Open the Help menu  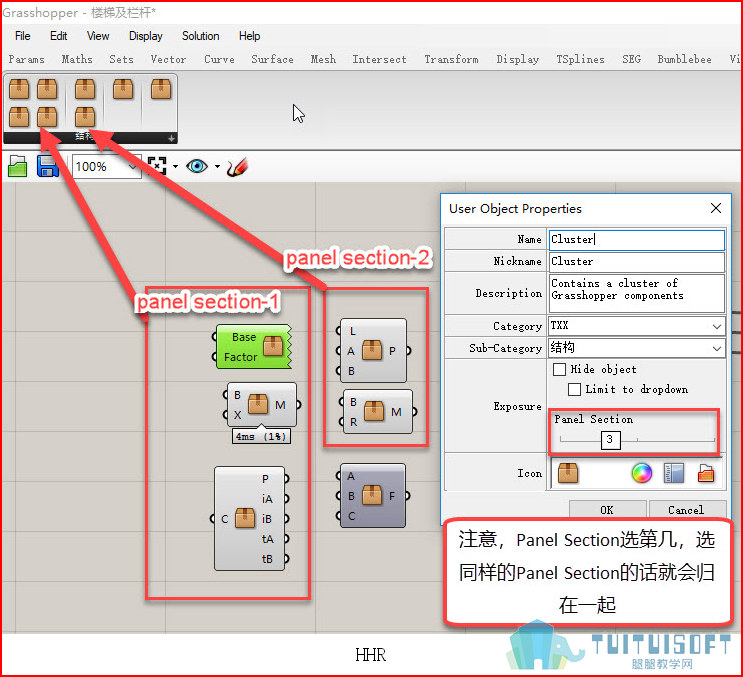(249, 36)
